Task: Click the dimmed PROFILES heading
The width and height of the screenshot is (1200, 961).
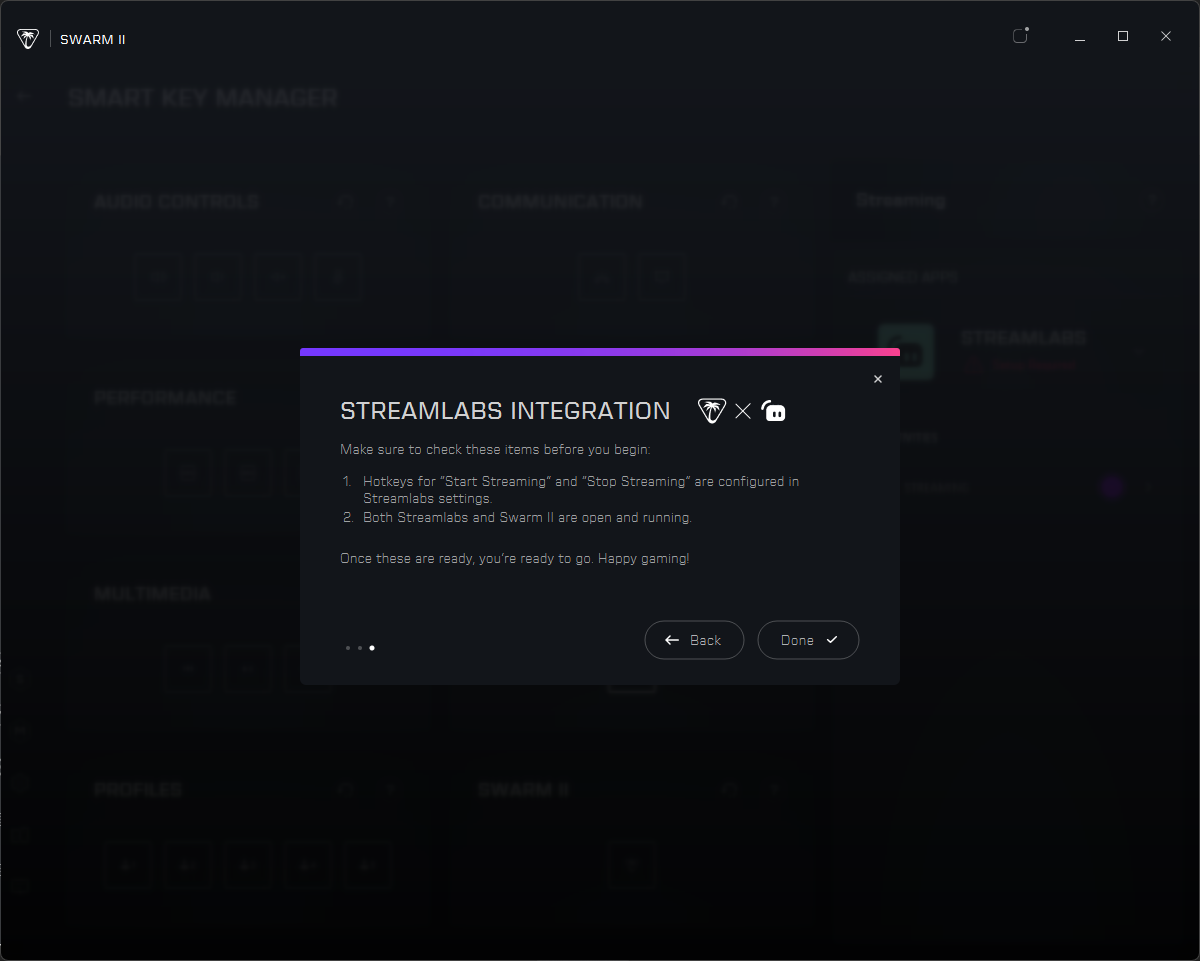Action: [x=138, y=789]
